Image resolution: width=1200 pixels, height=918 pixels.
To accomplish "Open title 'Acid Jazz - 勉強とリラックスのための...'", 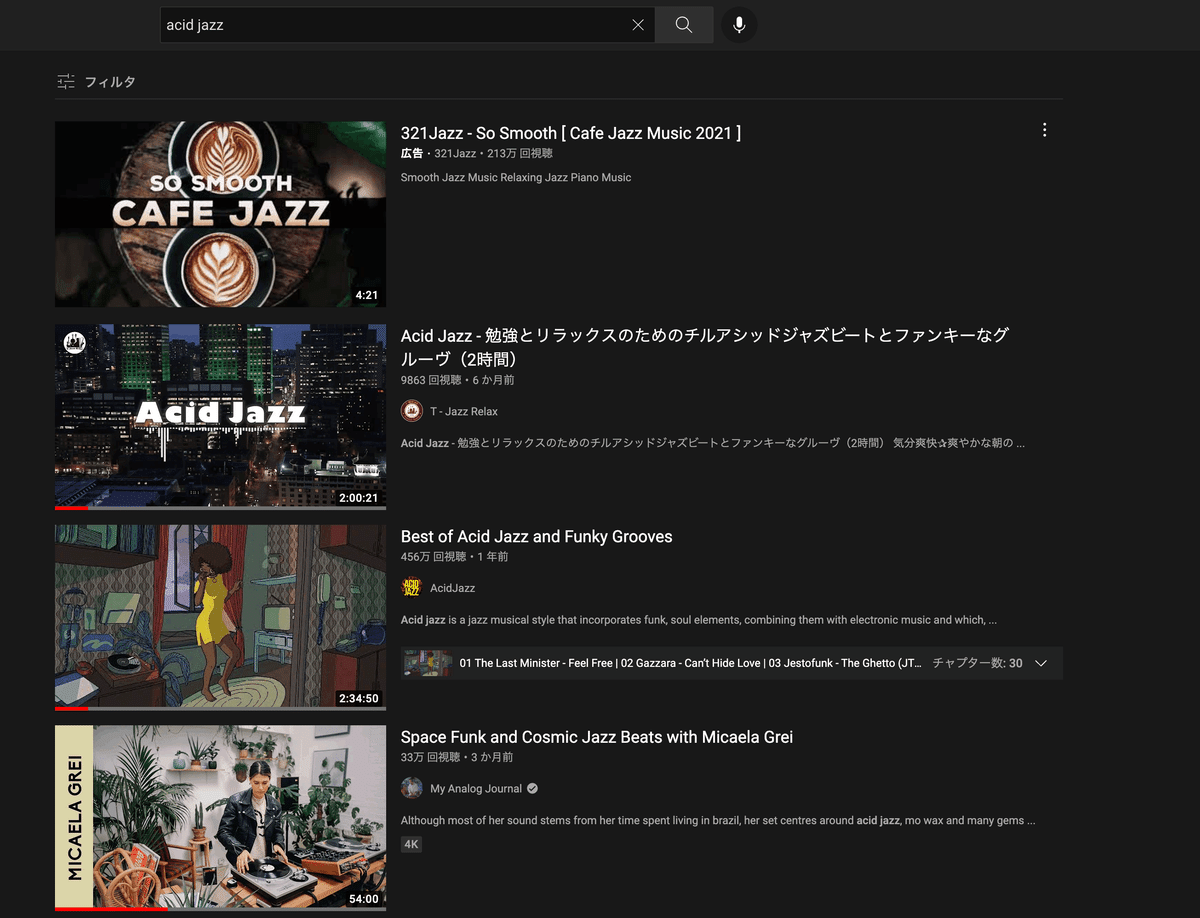I will 705,347.
